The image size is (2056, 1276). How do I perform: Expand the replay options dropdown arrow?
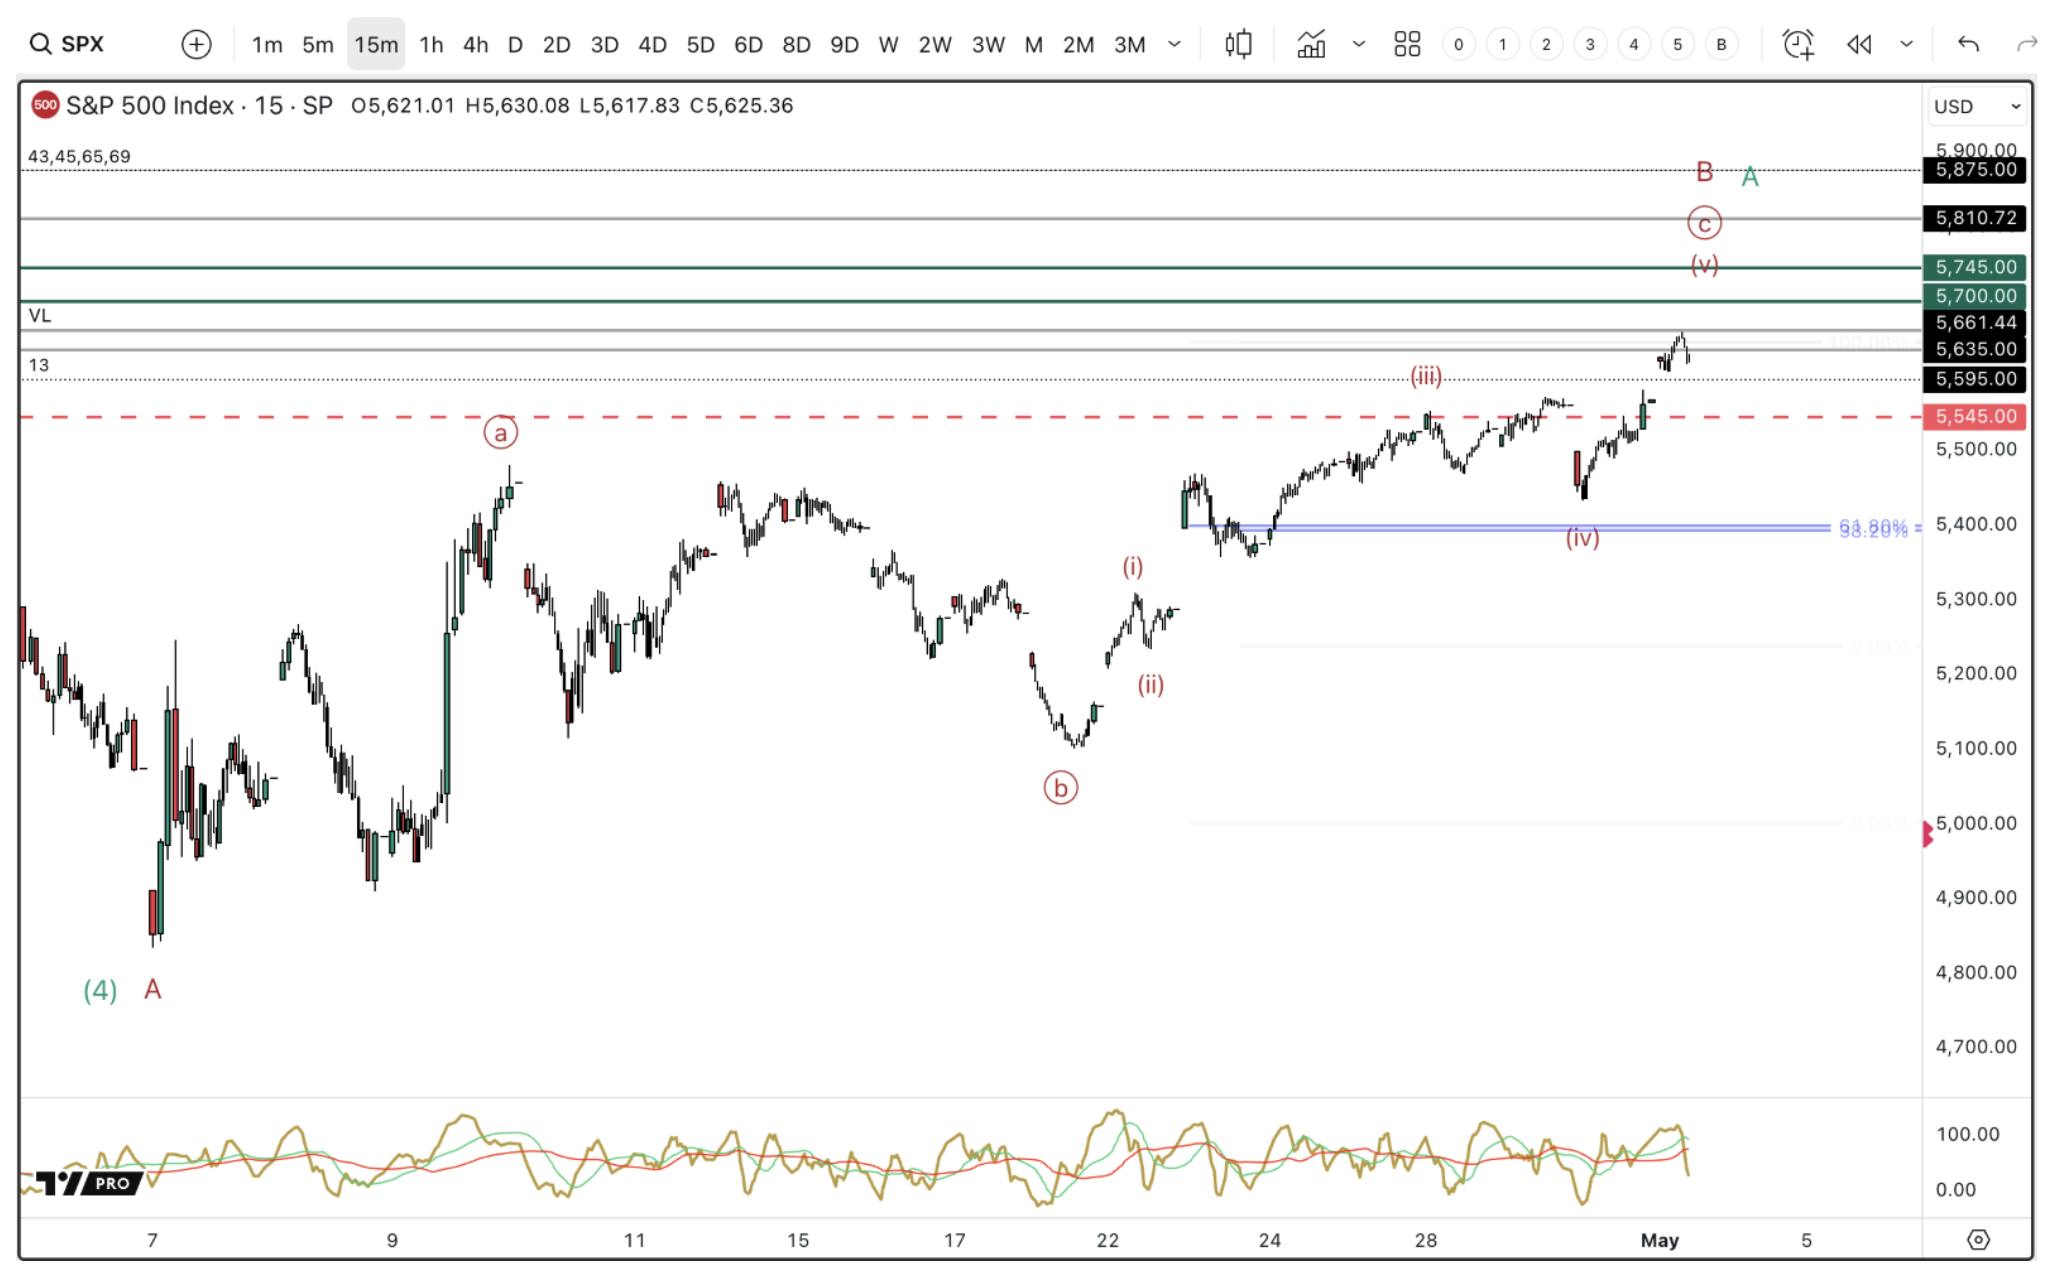1906,44
